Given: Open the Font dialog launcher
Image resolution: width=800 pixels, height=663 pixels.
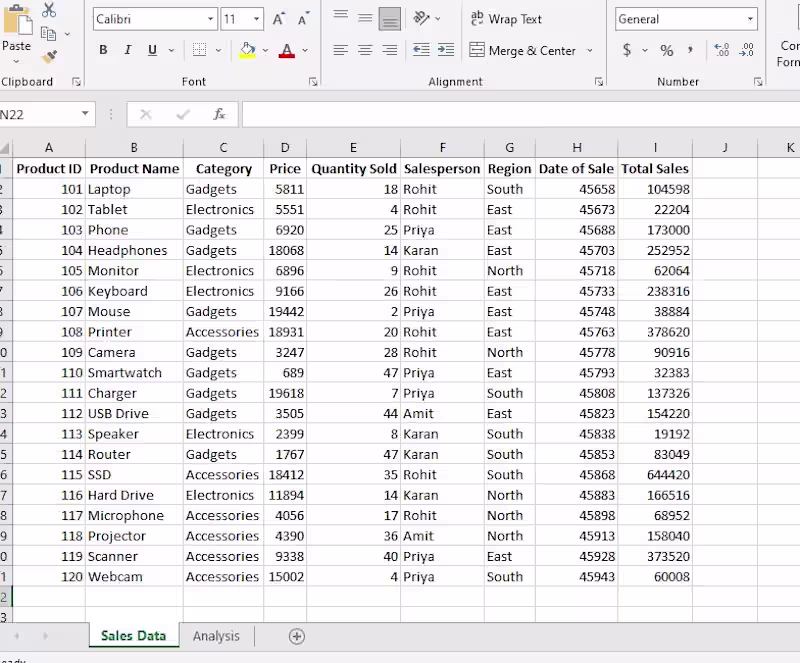Looking at the screenshot, I should (313, 82).
